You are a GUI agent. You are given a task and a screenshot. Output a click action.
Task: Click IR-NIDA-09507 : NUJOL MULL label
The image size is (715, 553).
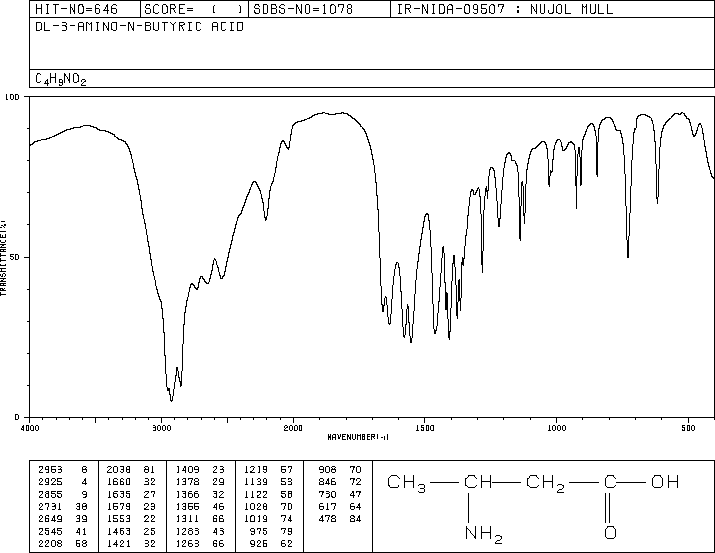pyautogui.click(x=505, y=9)
